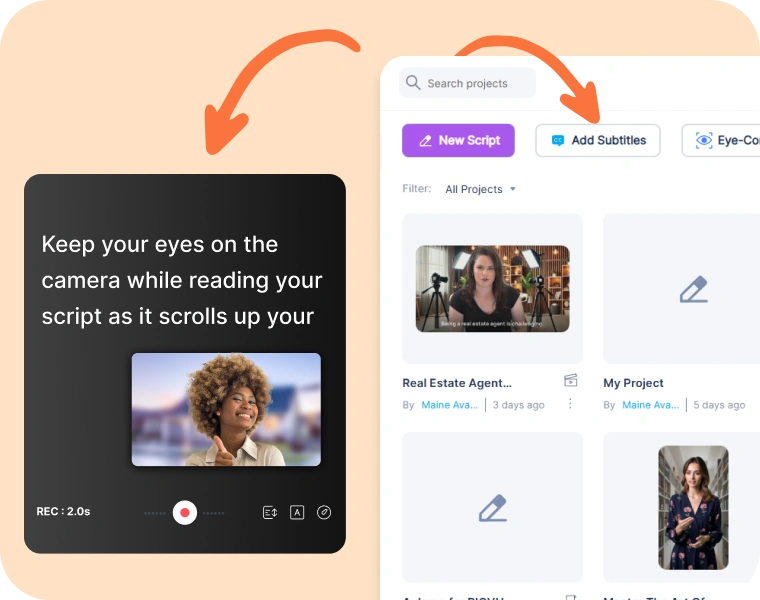Image resolution: width=760 pixels, height=600 pixels.
Task: Open Maine Ava link under Real Estate Agent
Action: [x=449, y=405]
